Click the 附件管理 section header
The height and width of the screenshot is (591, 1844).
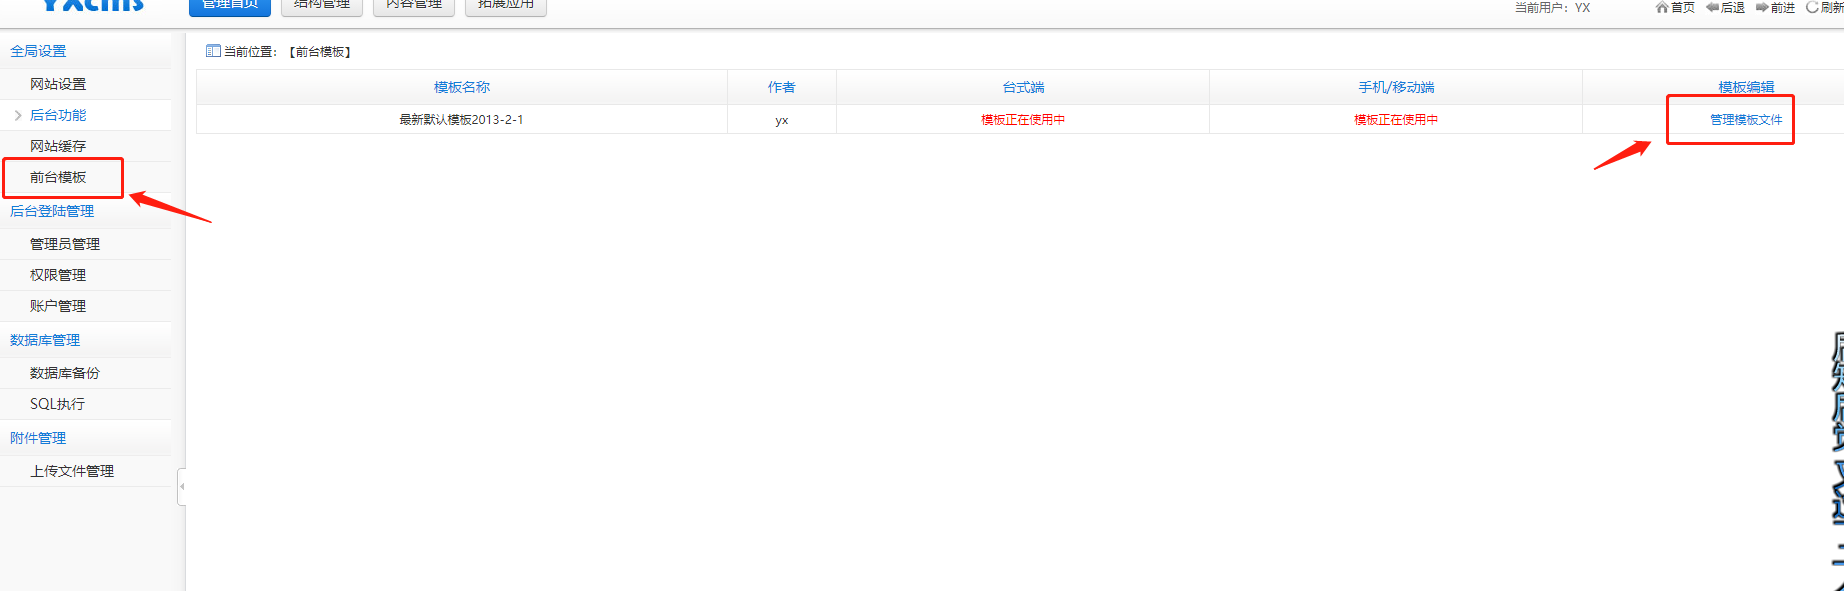(x=38, y=438)
